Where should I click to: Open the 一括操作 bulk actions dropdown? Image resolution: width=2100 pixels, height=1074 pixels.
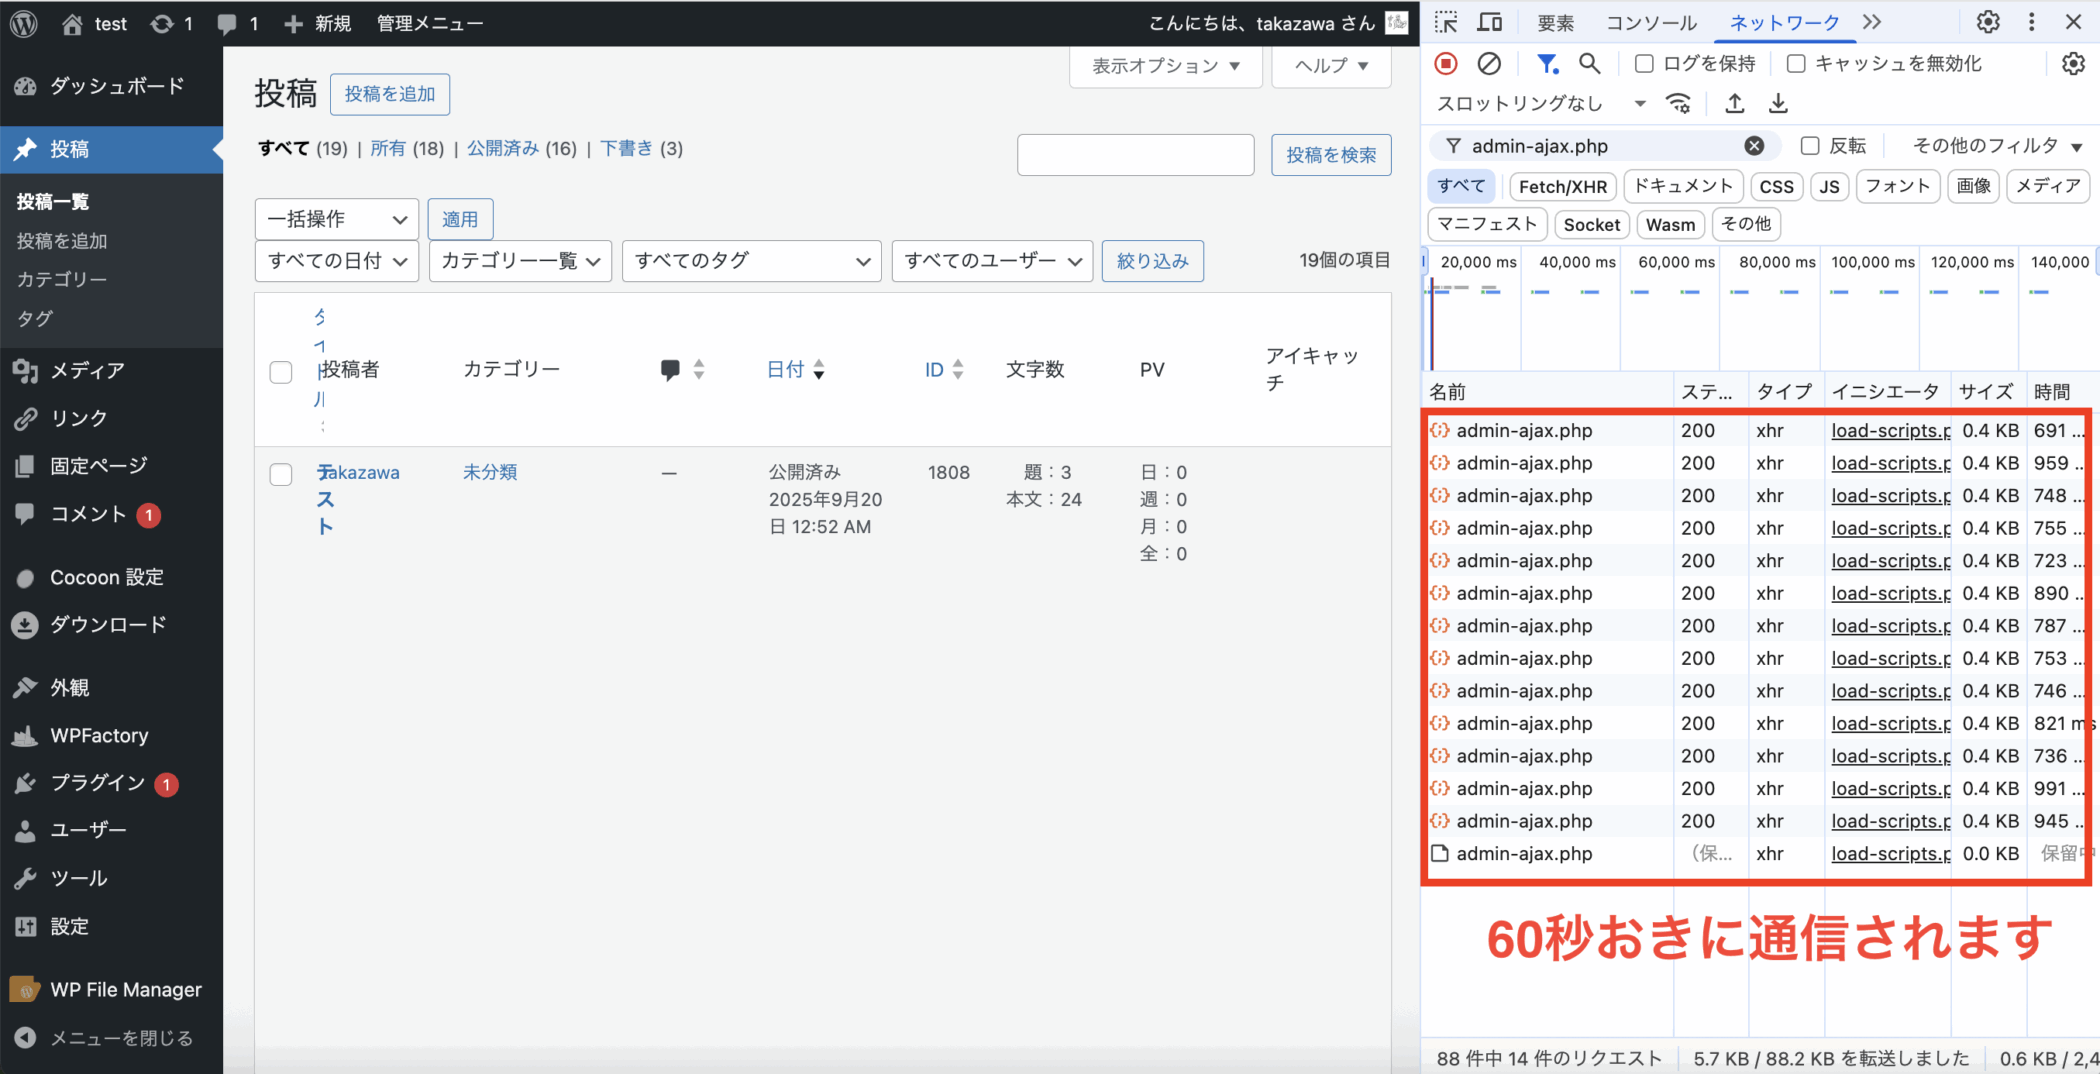(336, 219)
